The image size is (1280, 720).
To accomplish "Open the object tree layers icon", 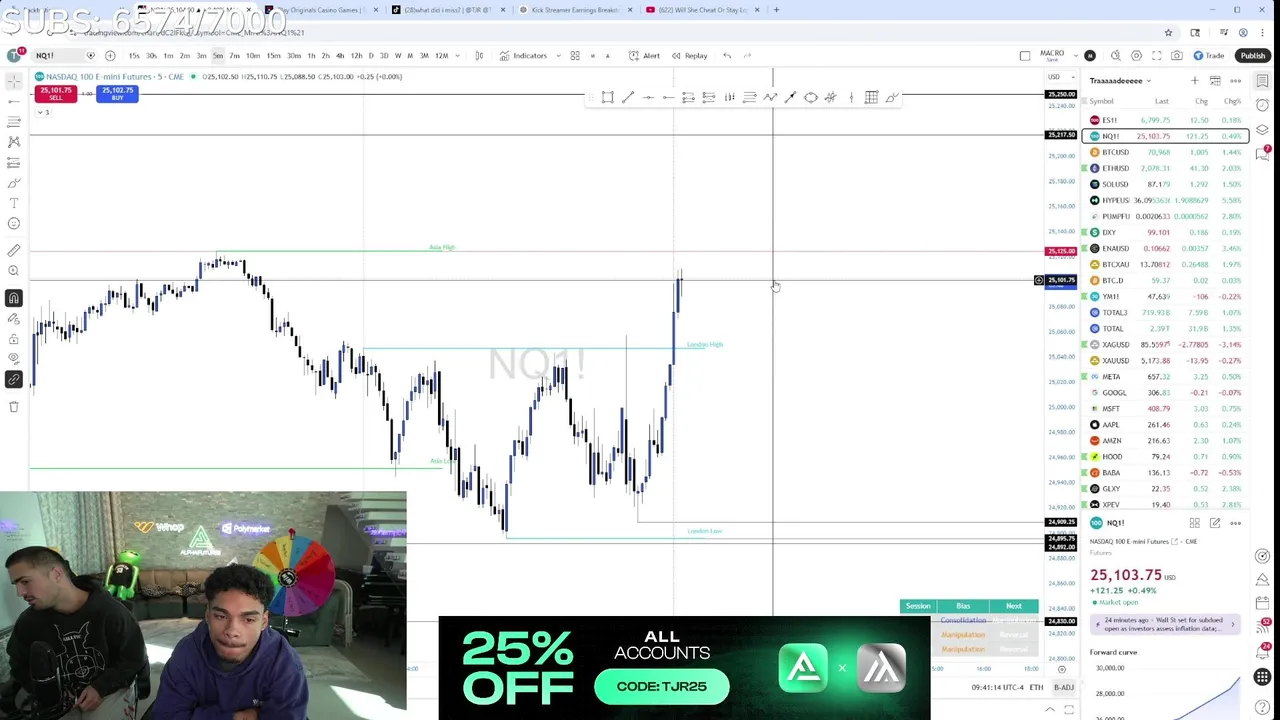I will coord(1264,130).
